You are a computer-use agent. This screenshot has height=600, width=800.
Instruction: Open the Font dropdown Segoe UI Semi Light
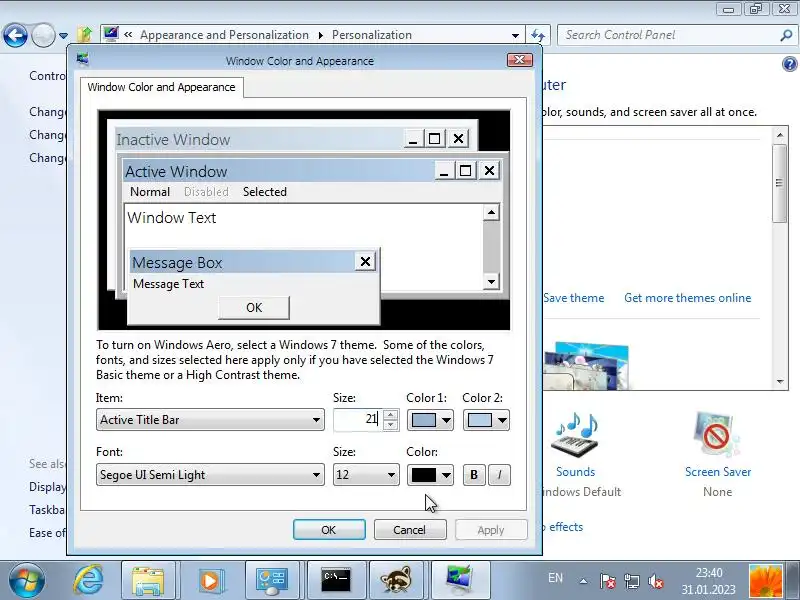pyautogui.click(x=210, y=474)
